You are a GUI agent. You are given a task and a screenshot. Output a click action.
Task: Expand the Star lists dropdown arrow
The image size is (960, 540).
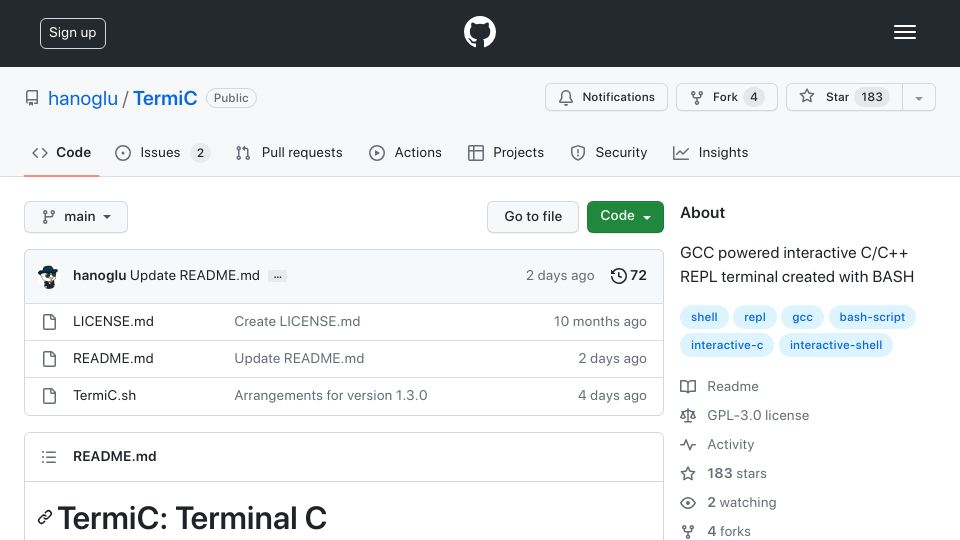tap(918, 98)
